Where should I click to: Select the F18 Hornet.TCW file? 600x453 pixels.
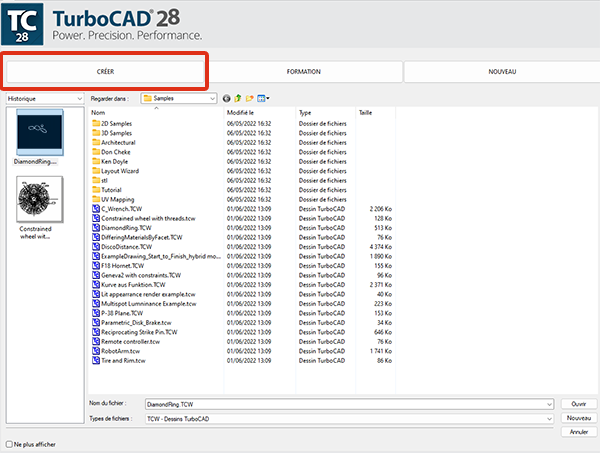tap(118, 266)
